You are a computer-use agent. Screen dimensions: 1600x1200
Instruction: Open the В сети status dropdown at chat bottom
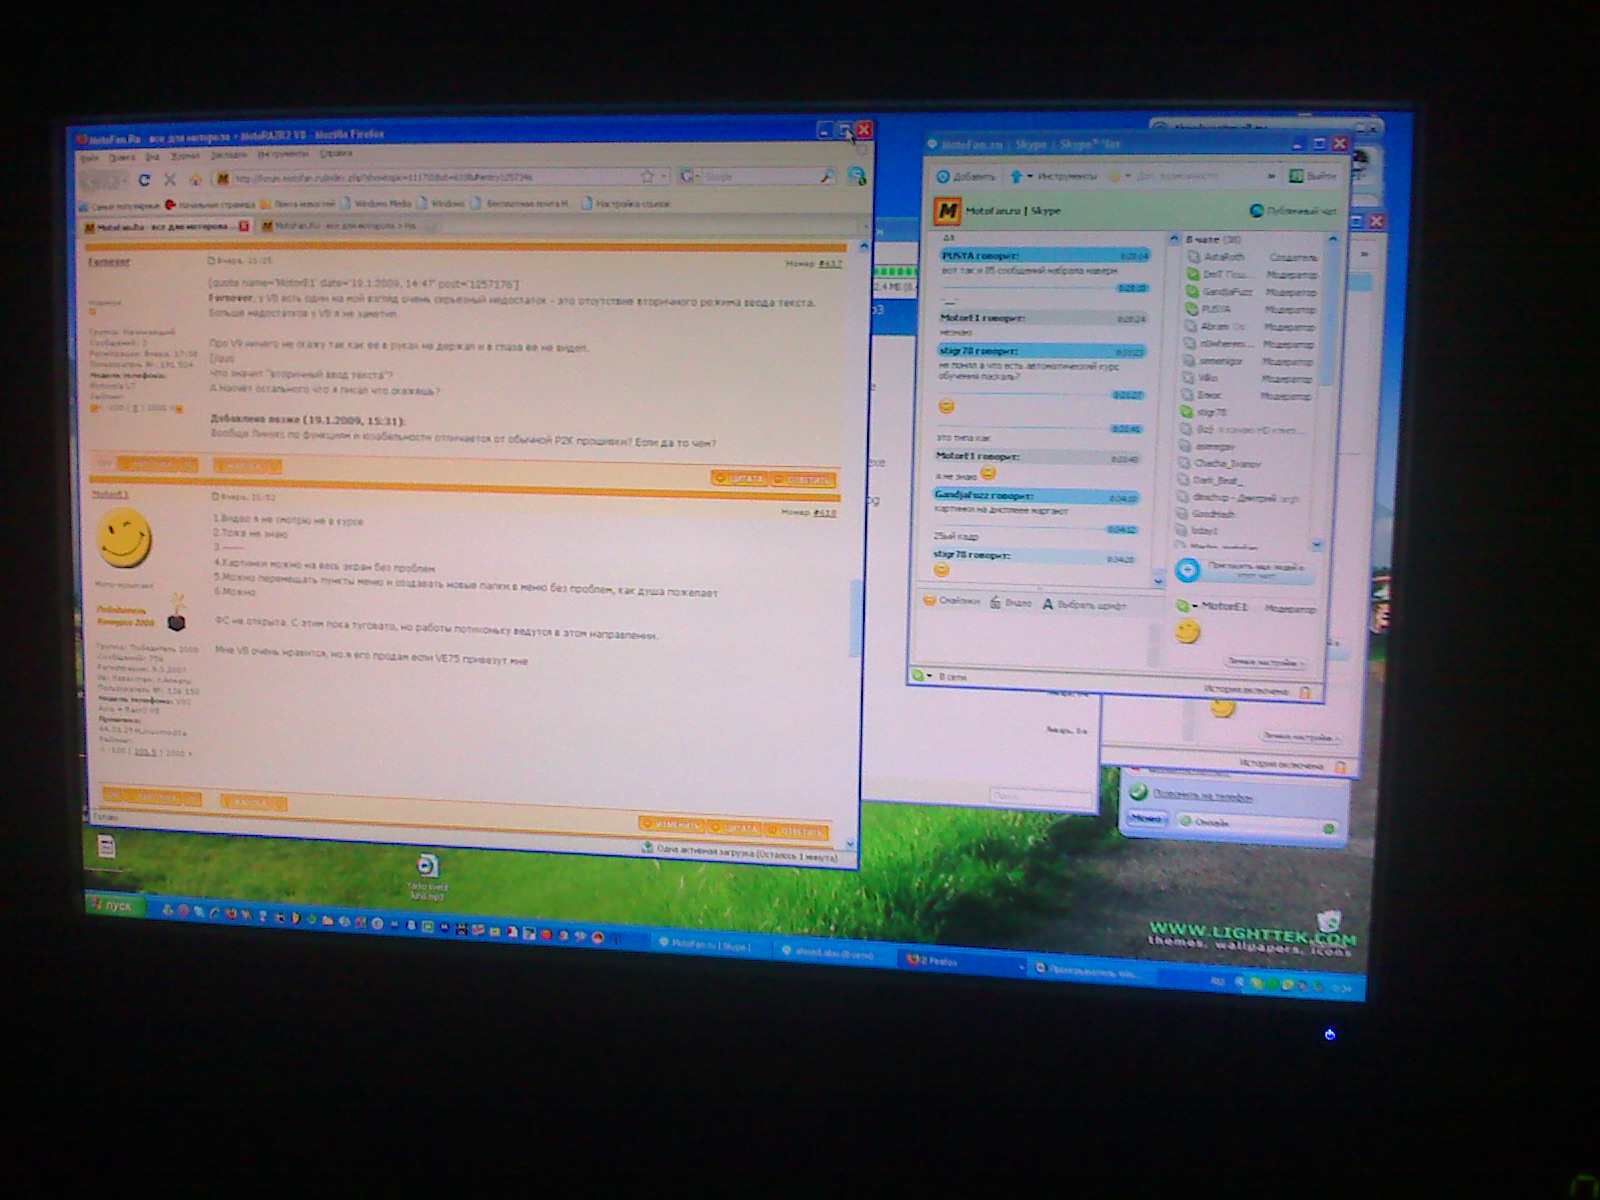click(939, 677)
